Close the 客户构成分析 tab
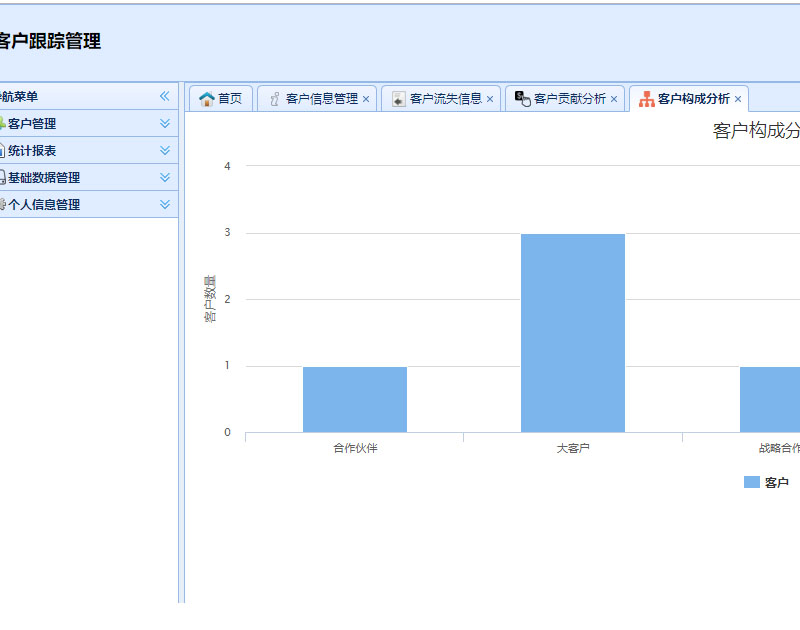This screenshot has width=800, height=630. point(738,100)
